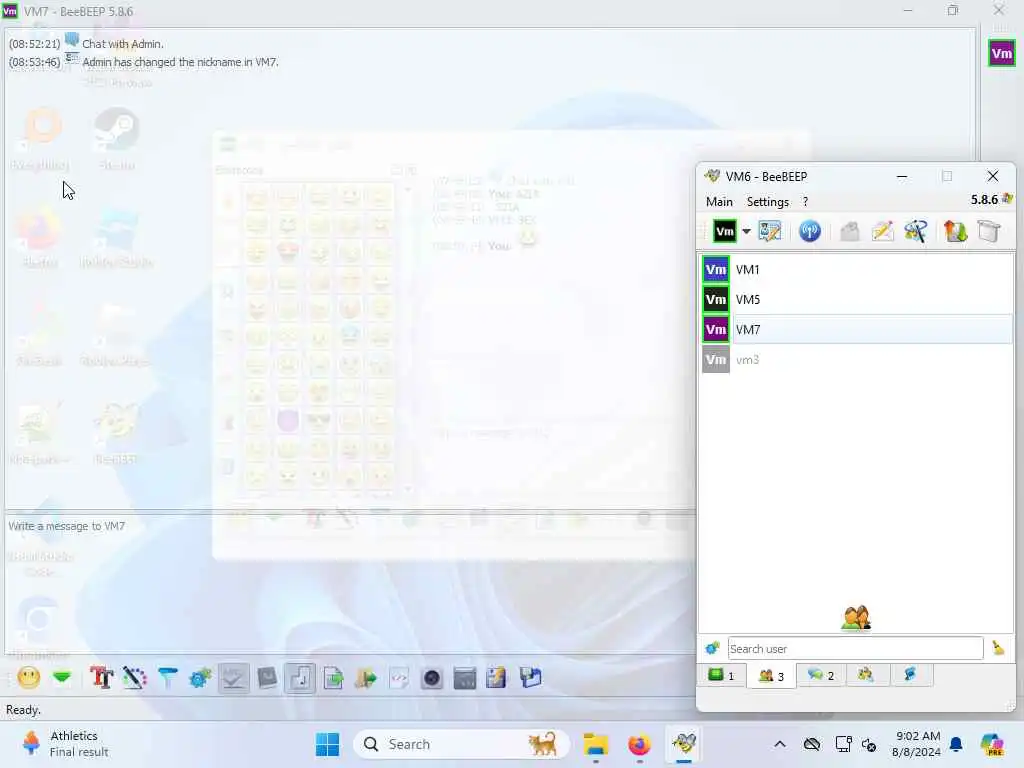This screenshot has height=768, width=1024.
Task: Toggle the grey square button beside the checkmark
Action: pos(267,678)
